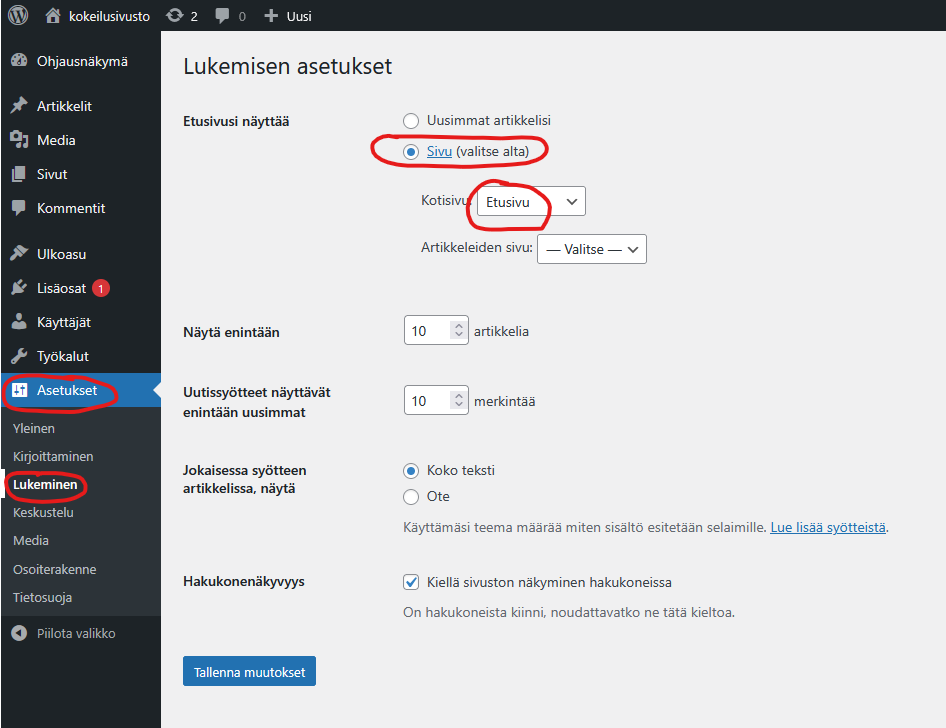Click the Ohjausnäkymä dashboard gauge icon
Viewport: 946px width, 728px height.
[x=19, y=60]
